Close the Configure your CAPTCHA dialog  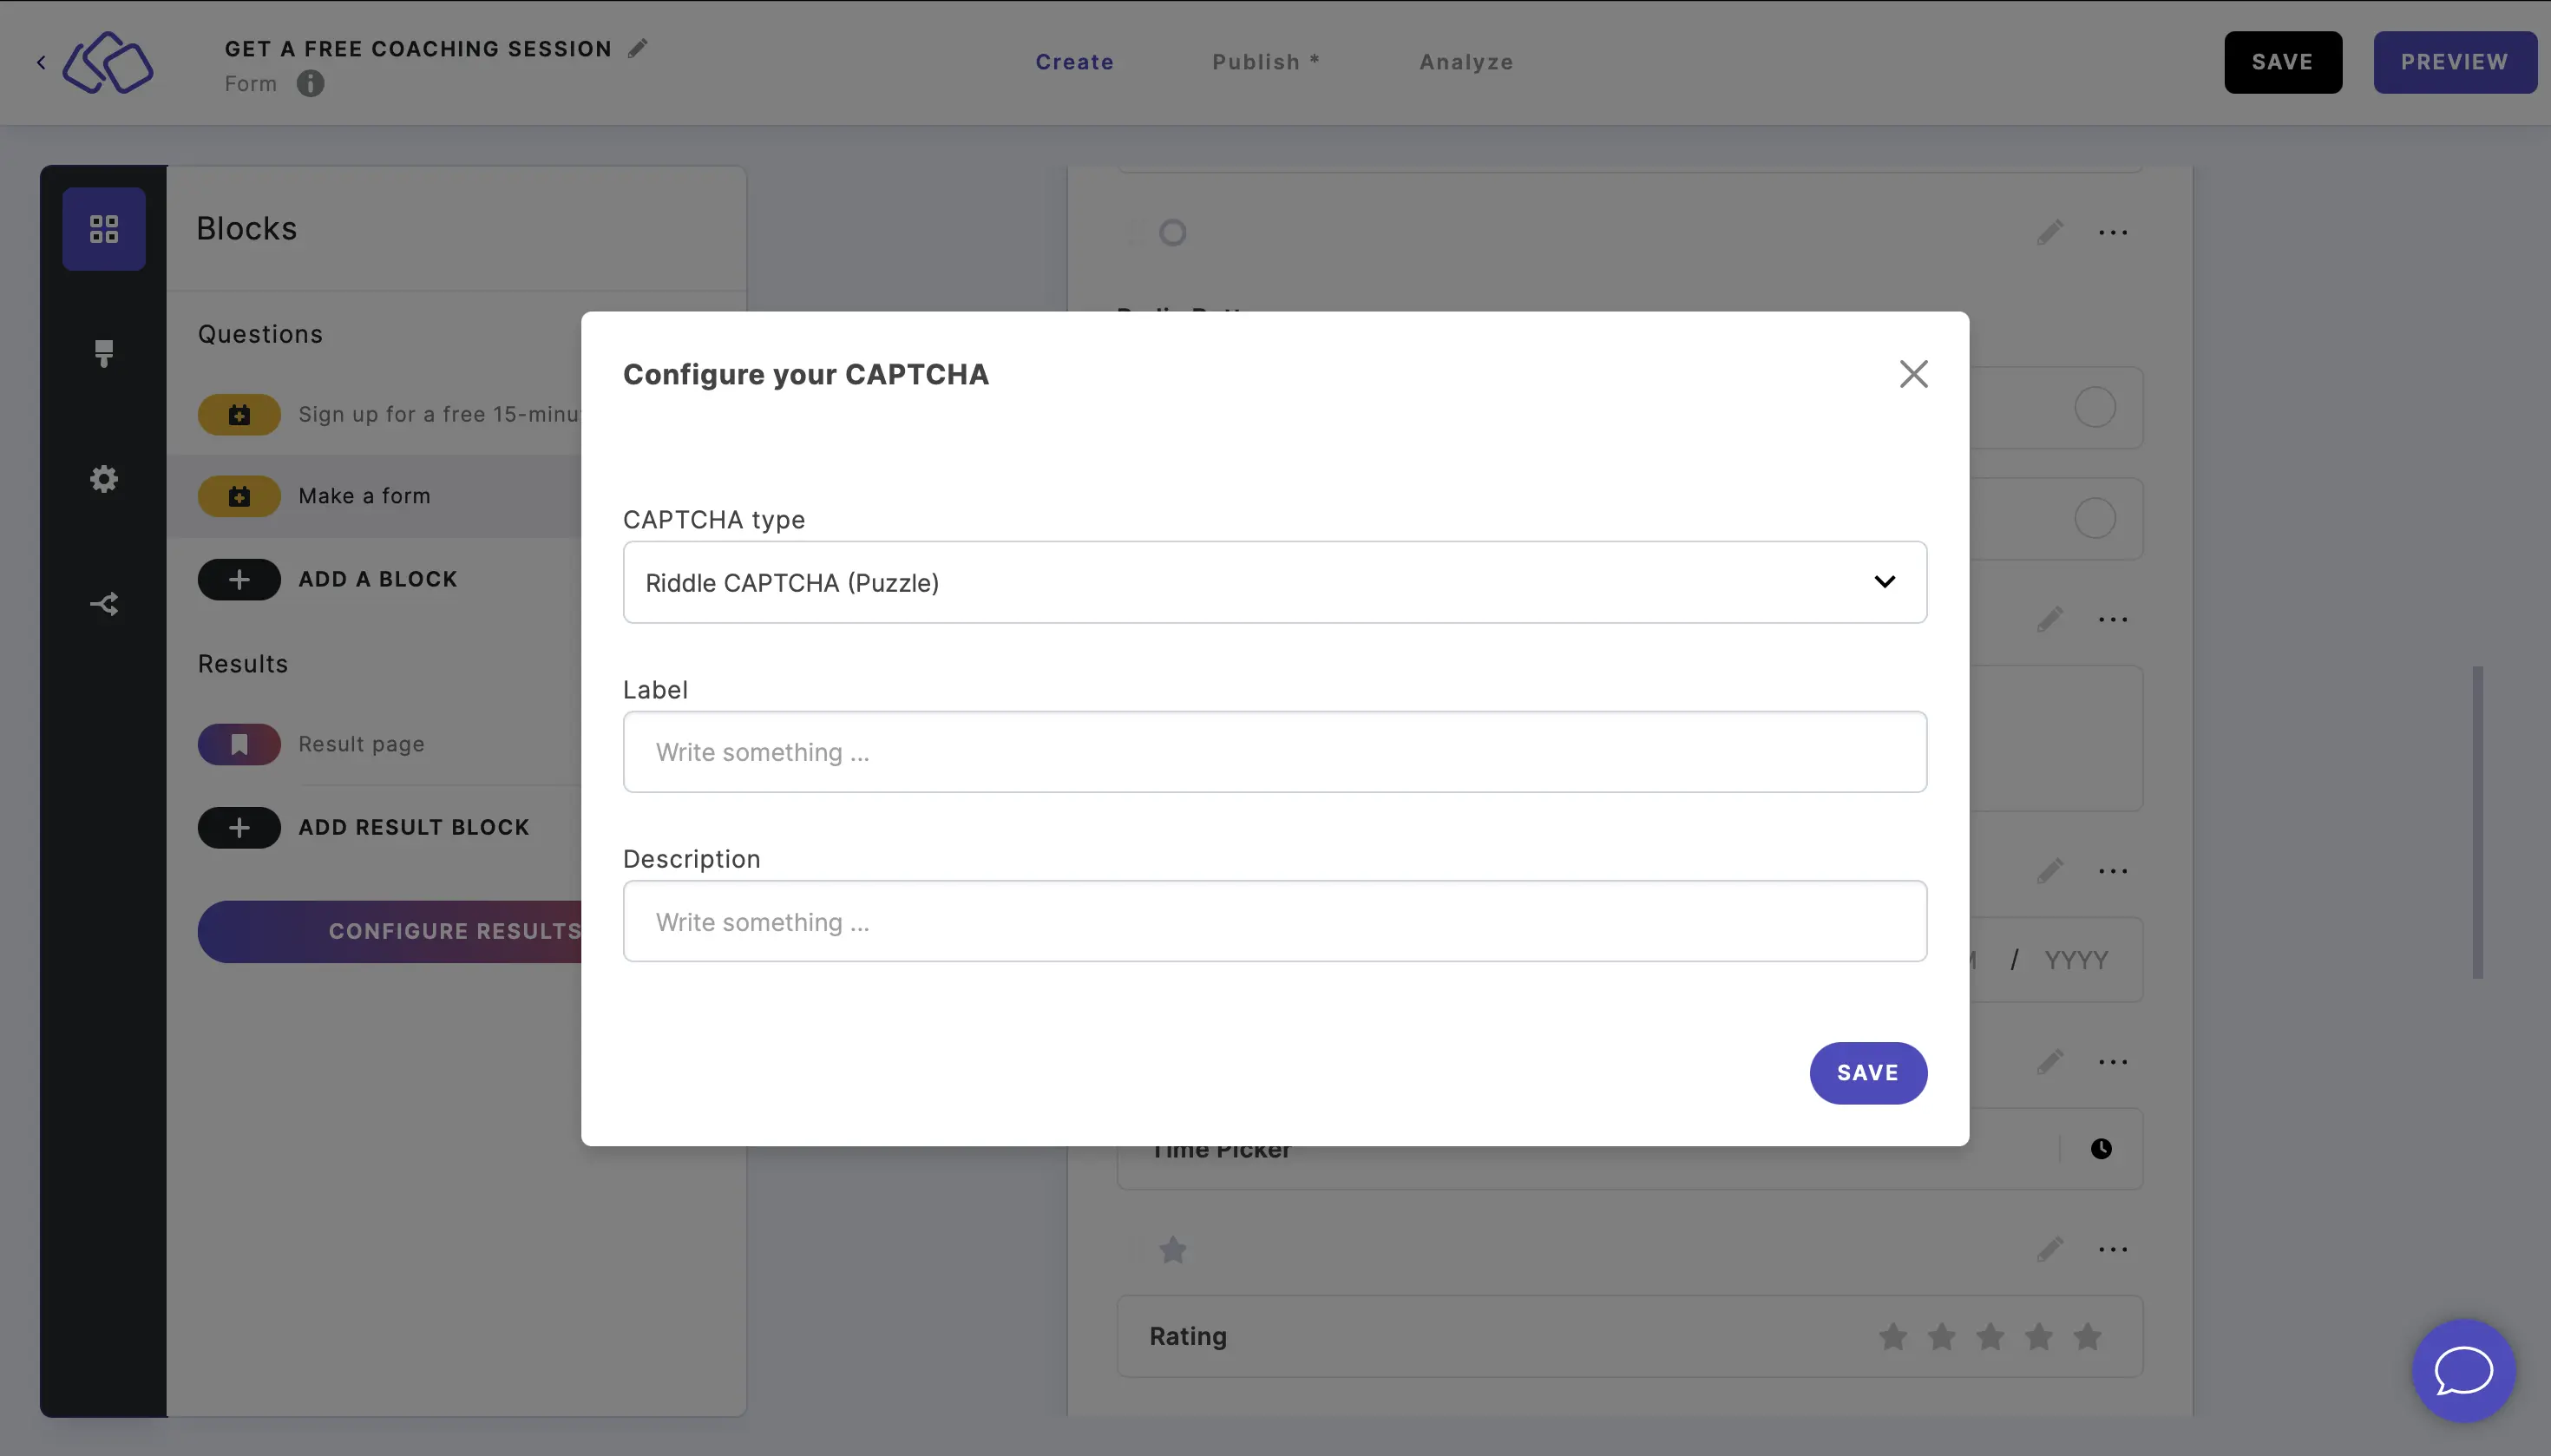pos(1913,374)
